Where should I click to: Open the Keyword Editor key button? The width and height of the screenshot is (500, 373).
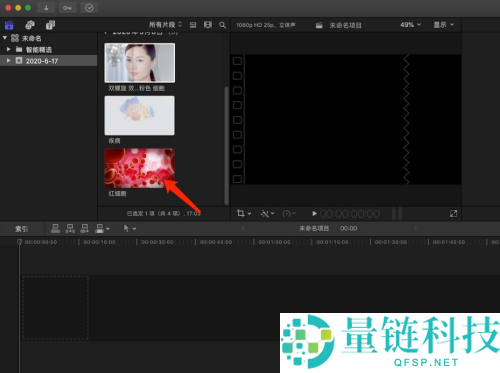click(x=68, y=8)
